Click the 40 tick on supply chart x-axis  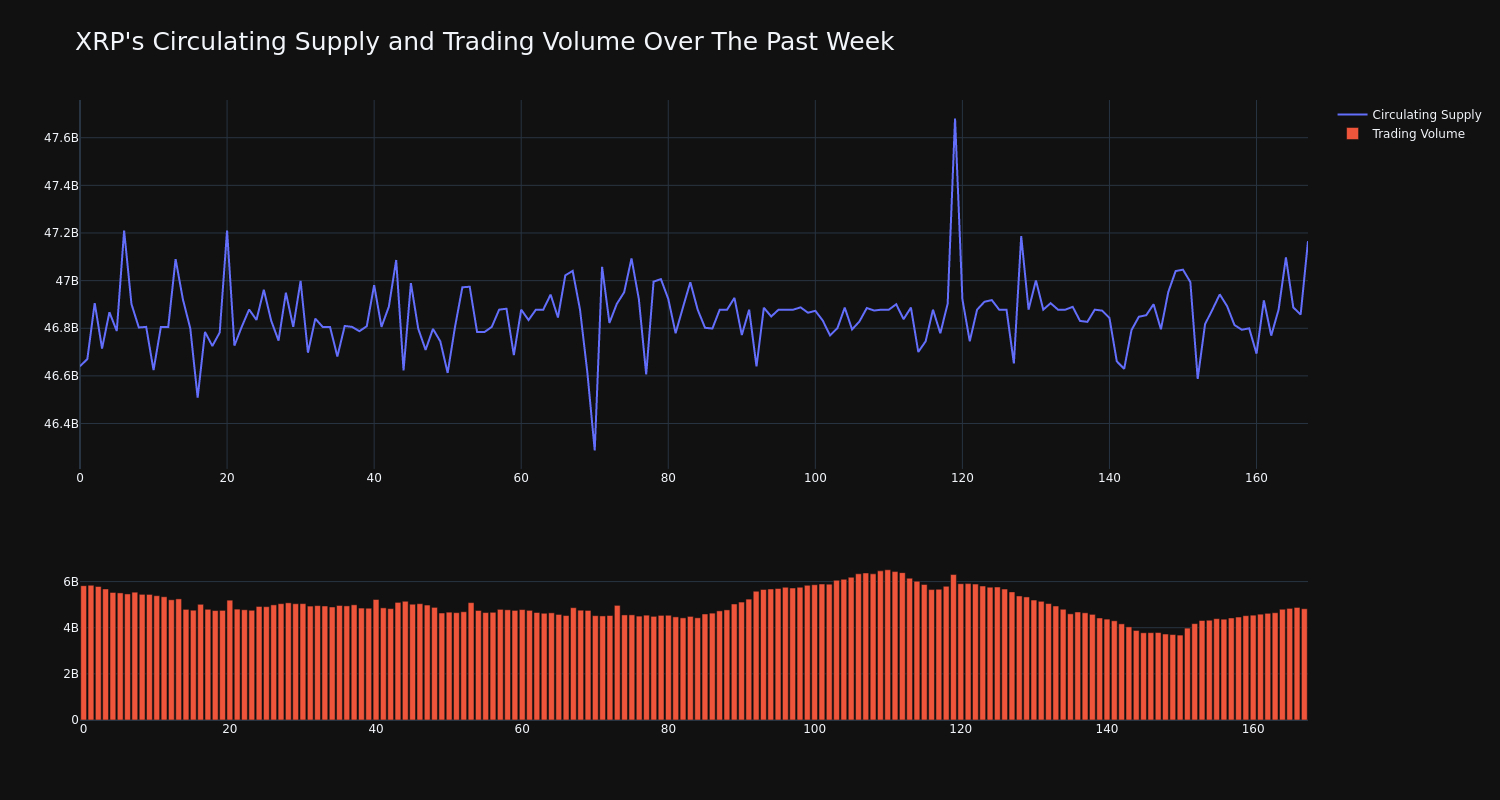pyautogui.click(x=374, y=478)
